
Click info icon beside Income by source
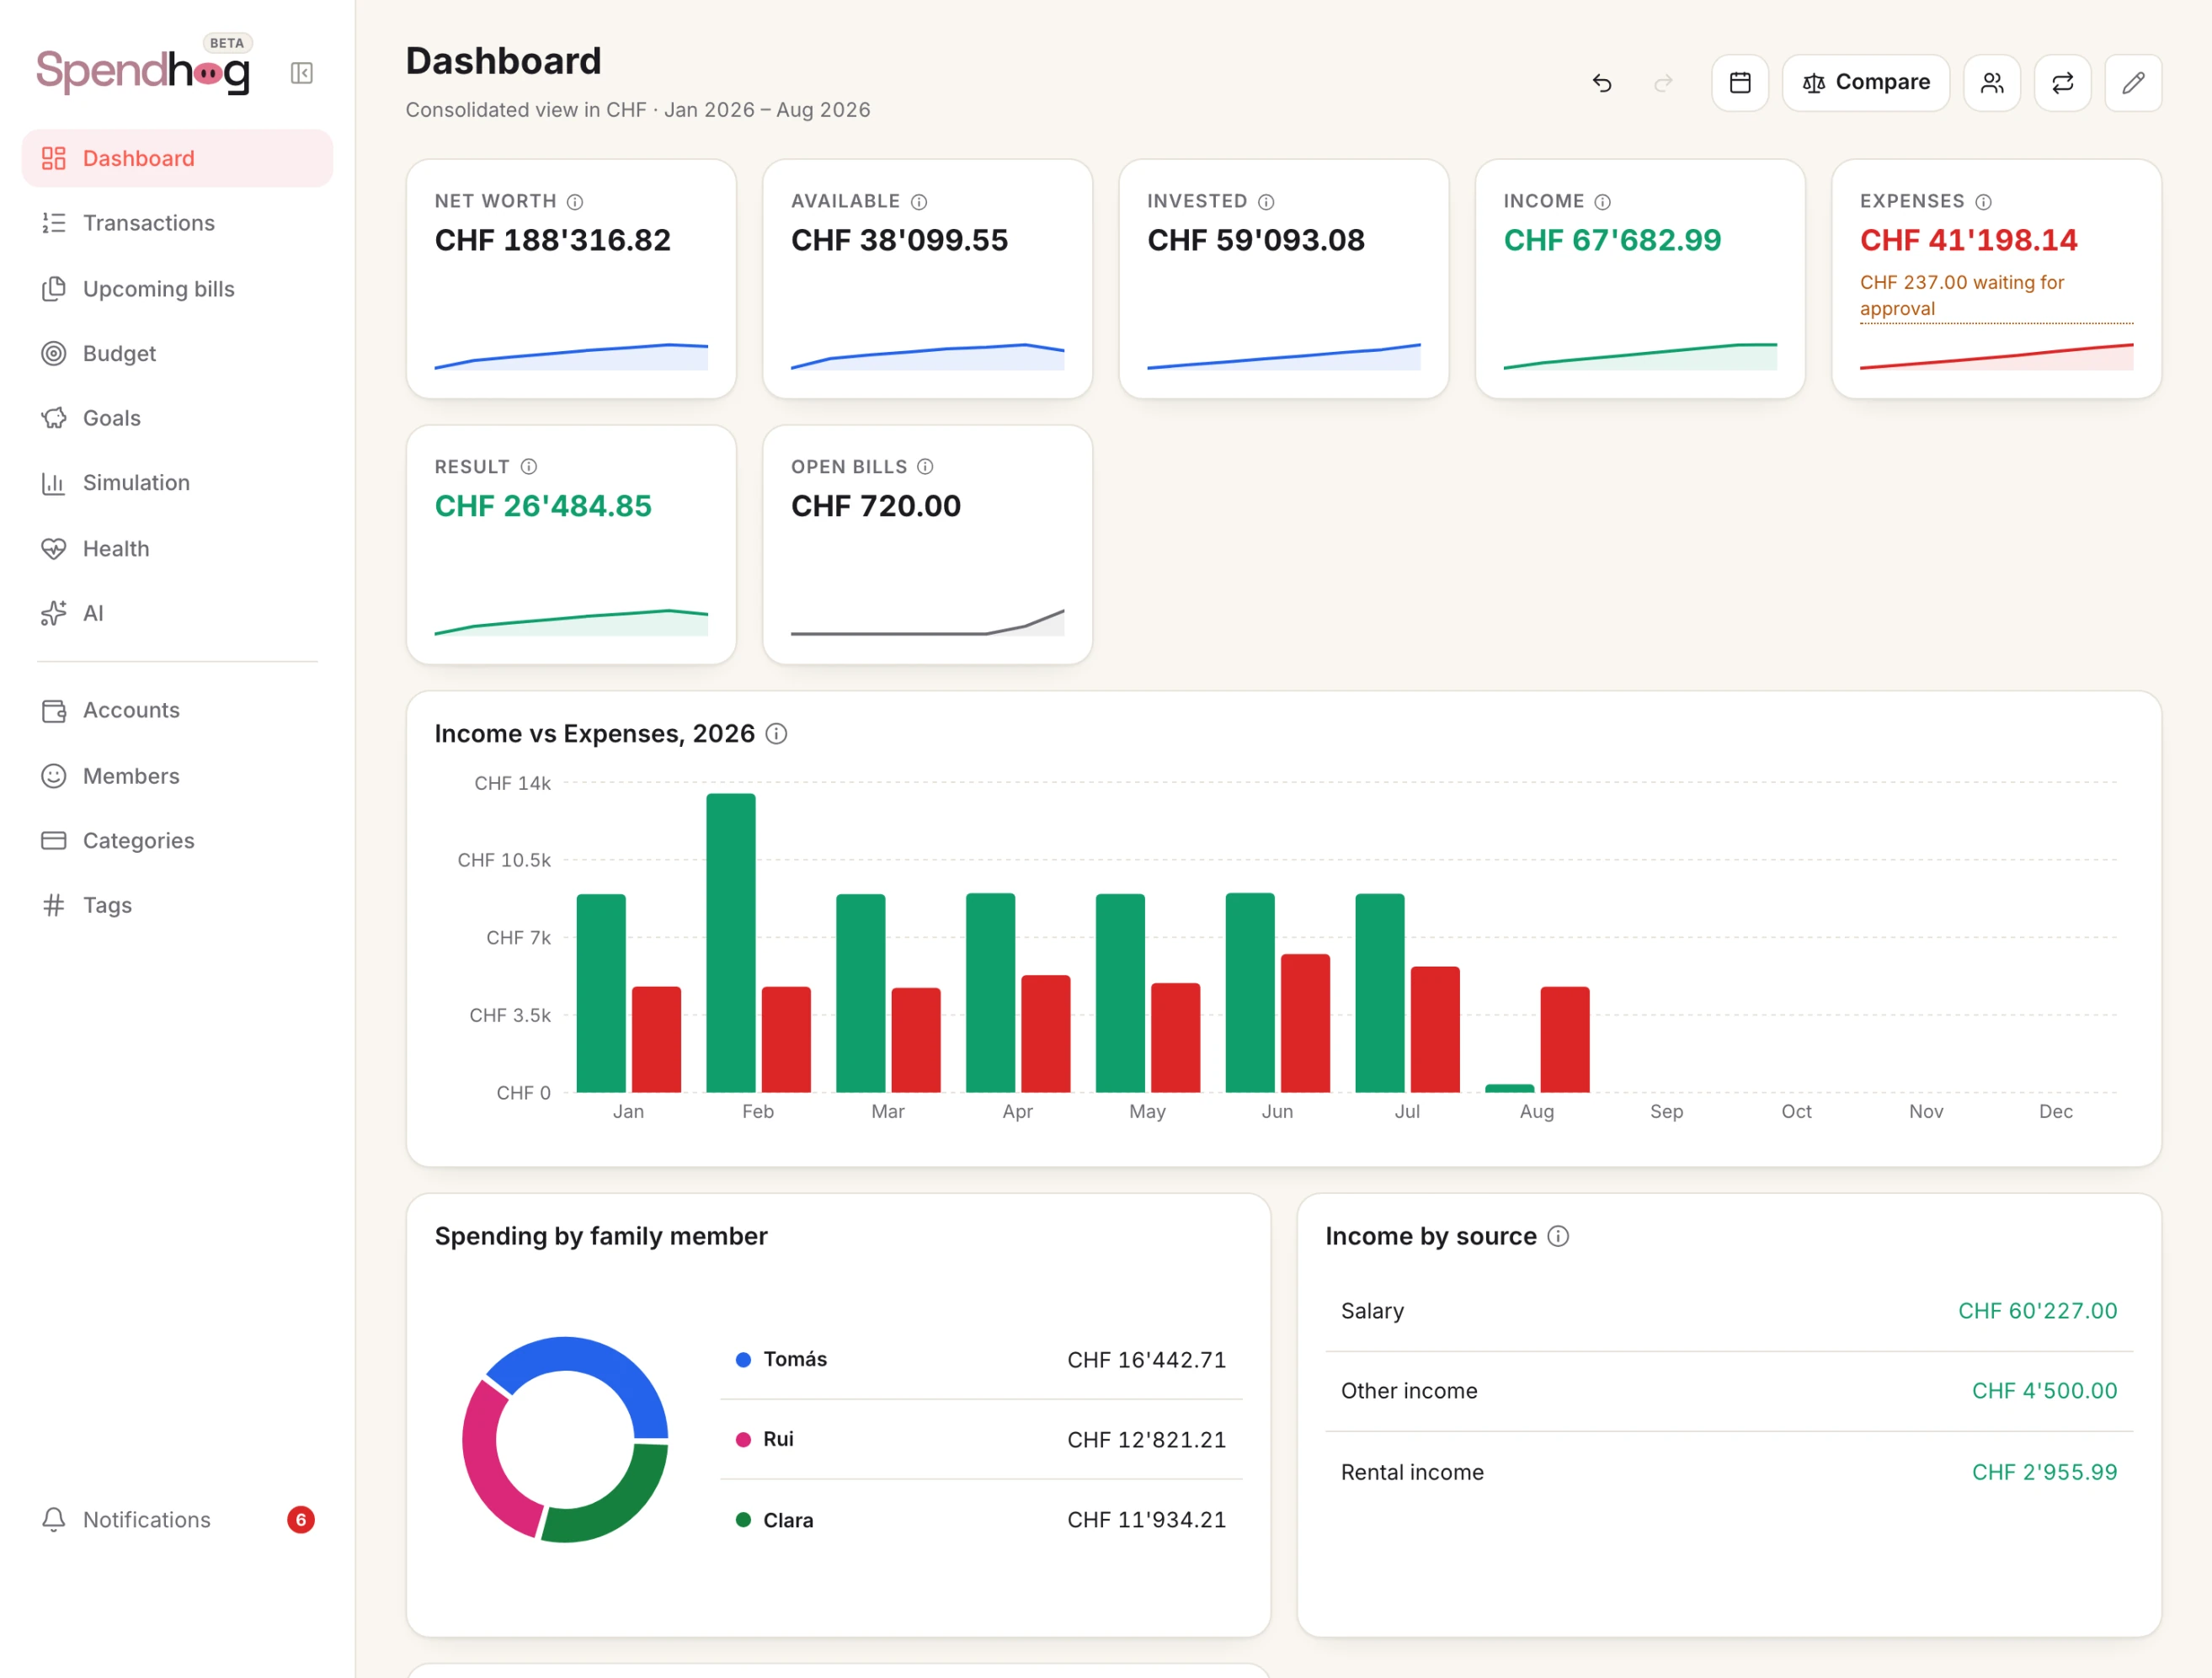point(1558,1236)
